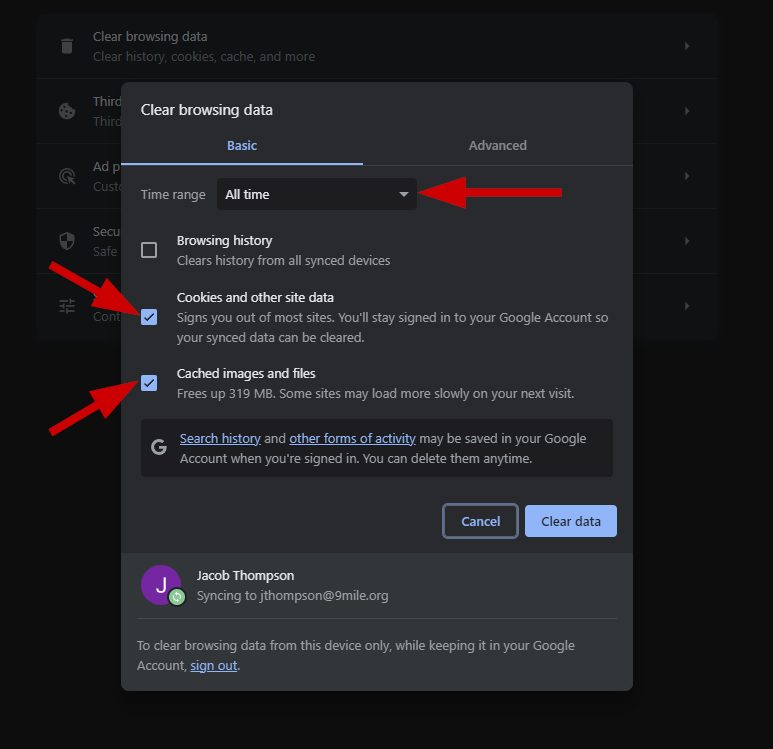Open the Search history link
The image size is (773, 749).
pos(220,438)
